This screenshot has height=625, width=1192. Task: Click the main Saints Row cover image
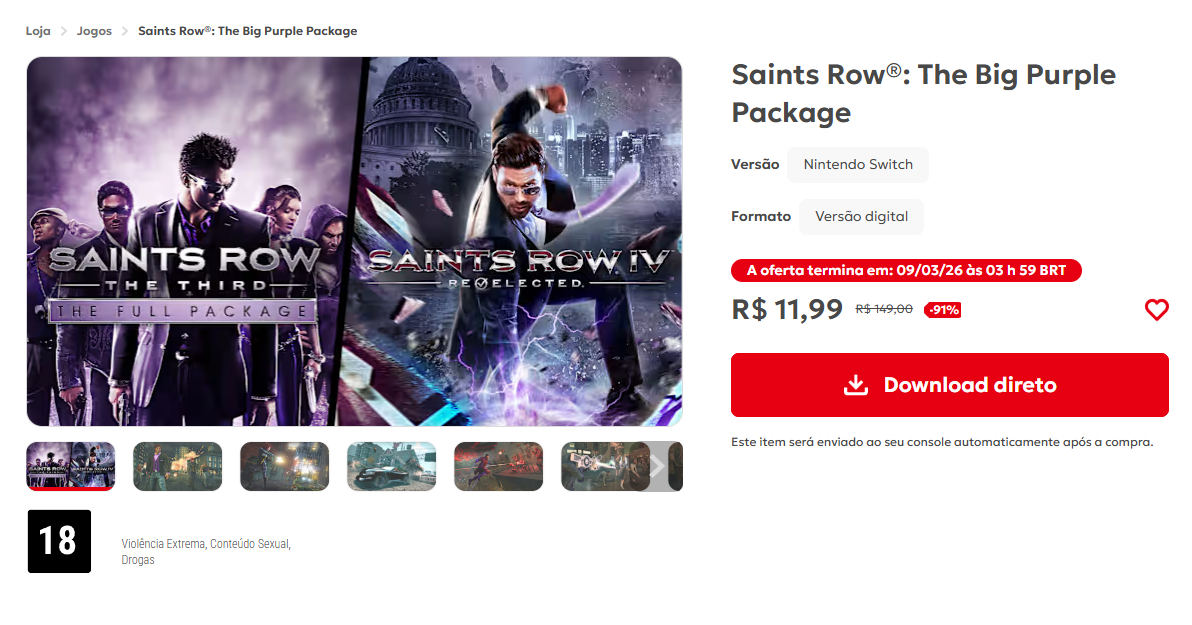(354, 241)
